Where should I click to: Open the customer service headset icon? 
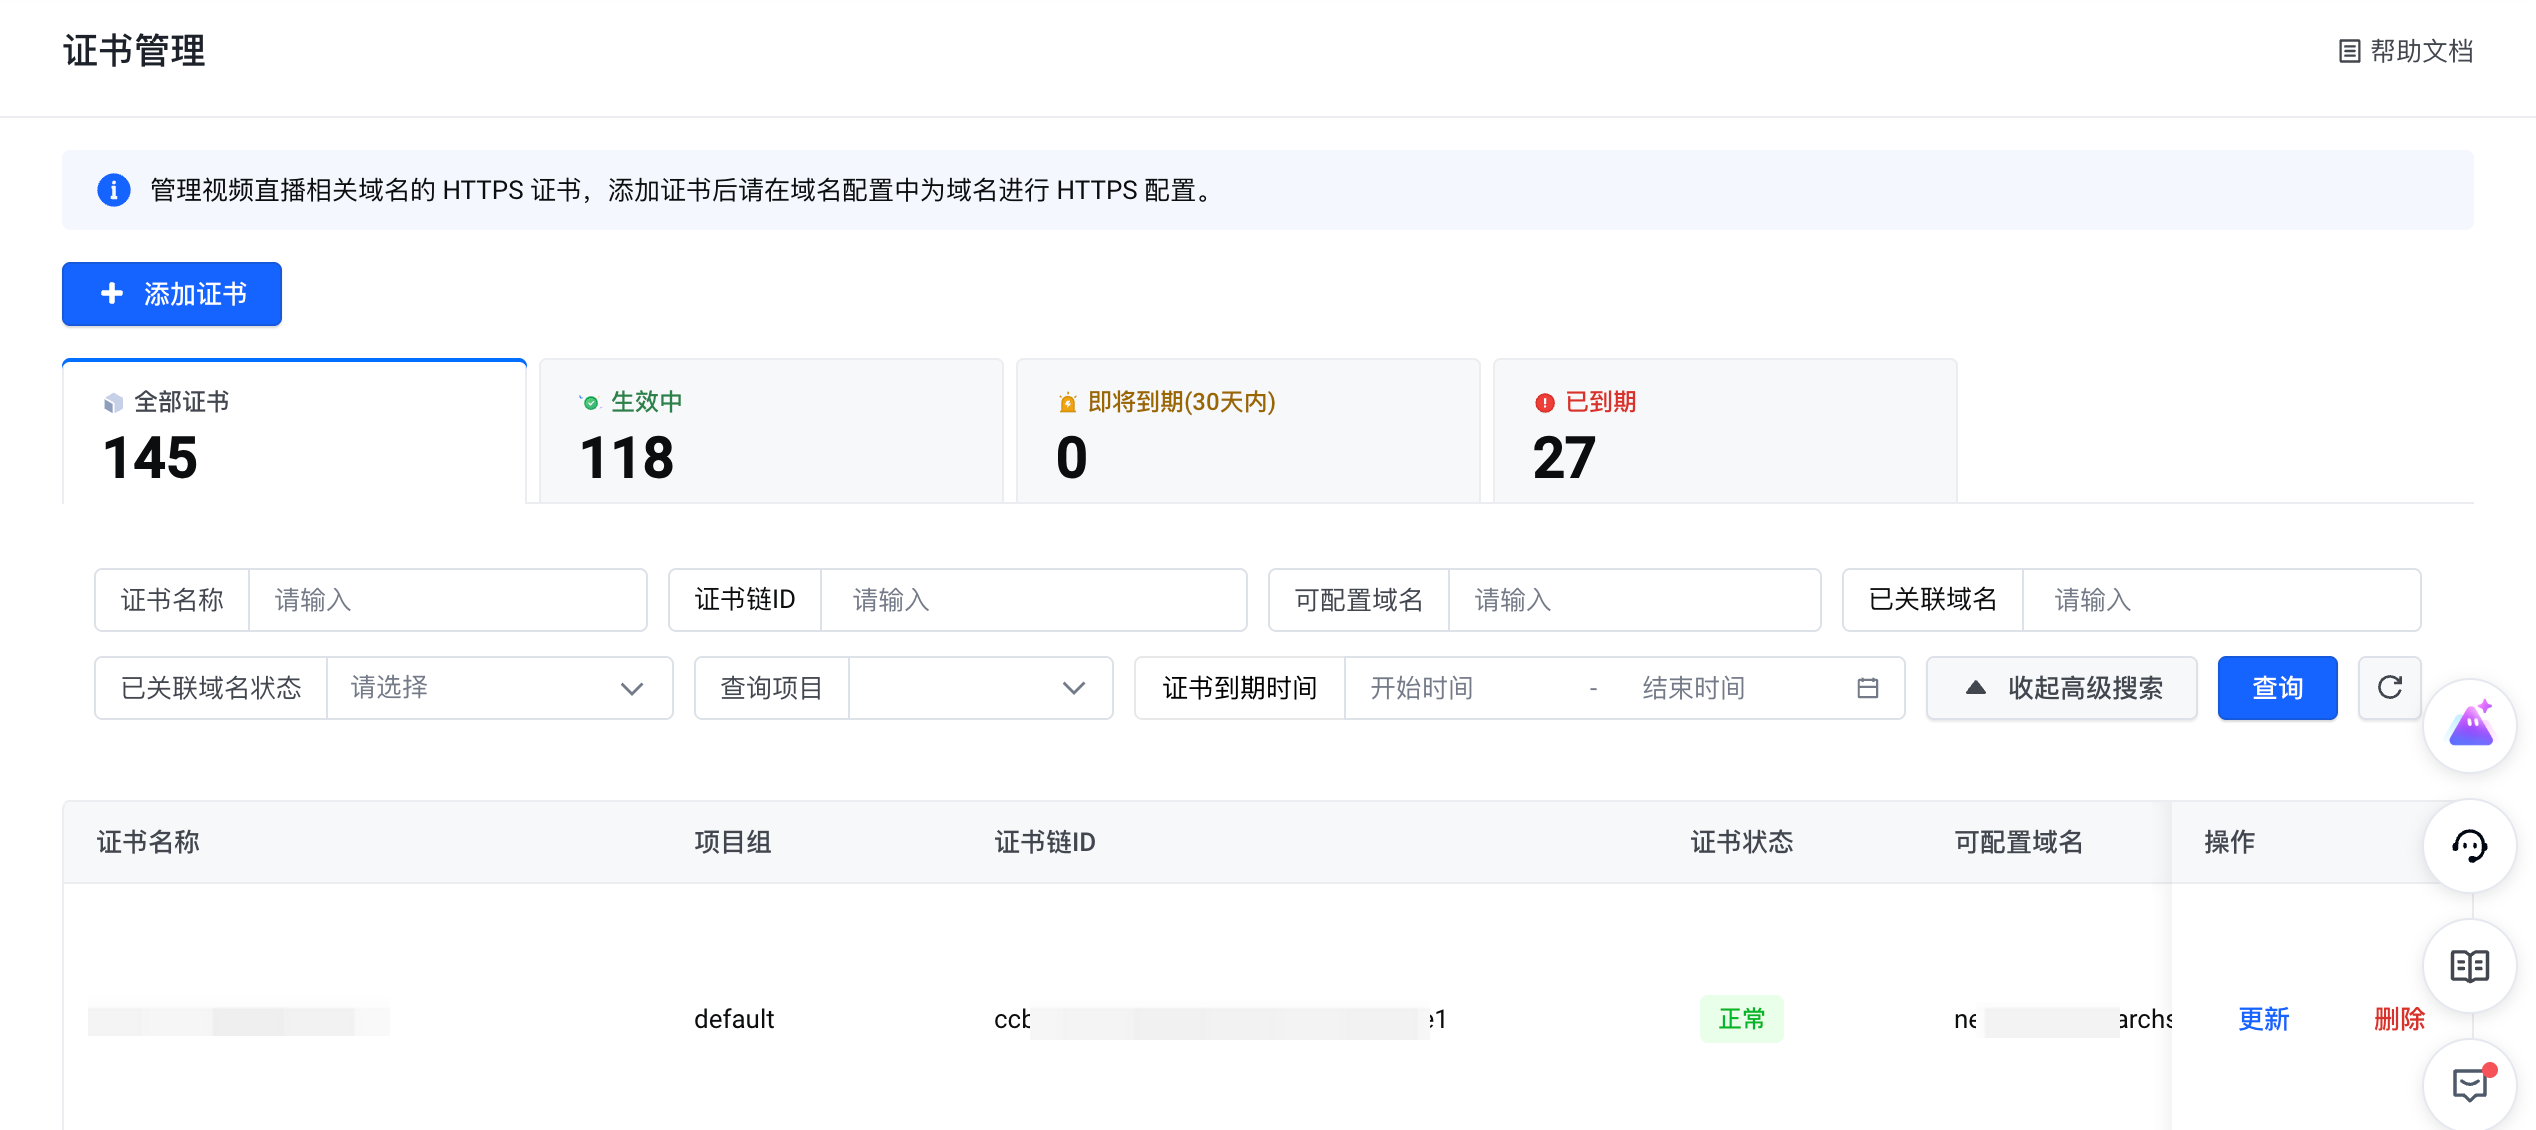point(2469,846)
